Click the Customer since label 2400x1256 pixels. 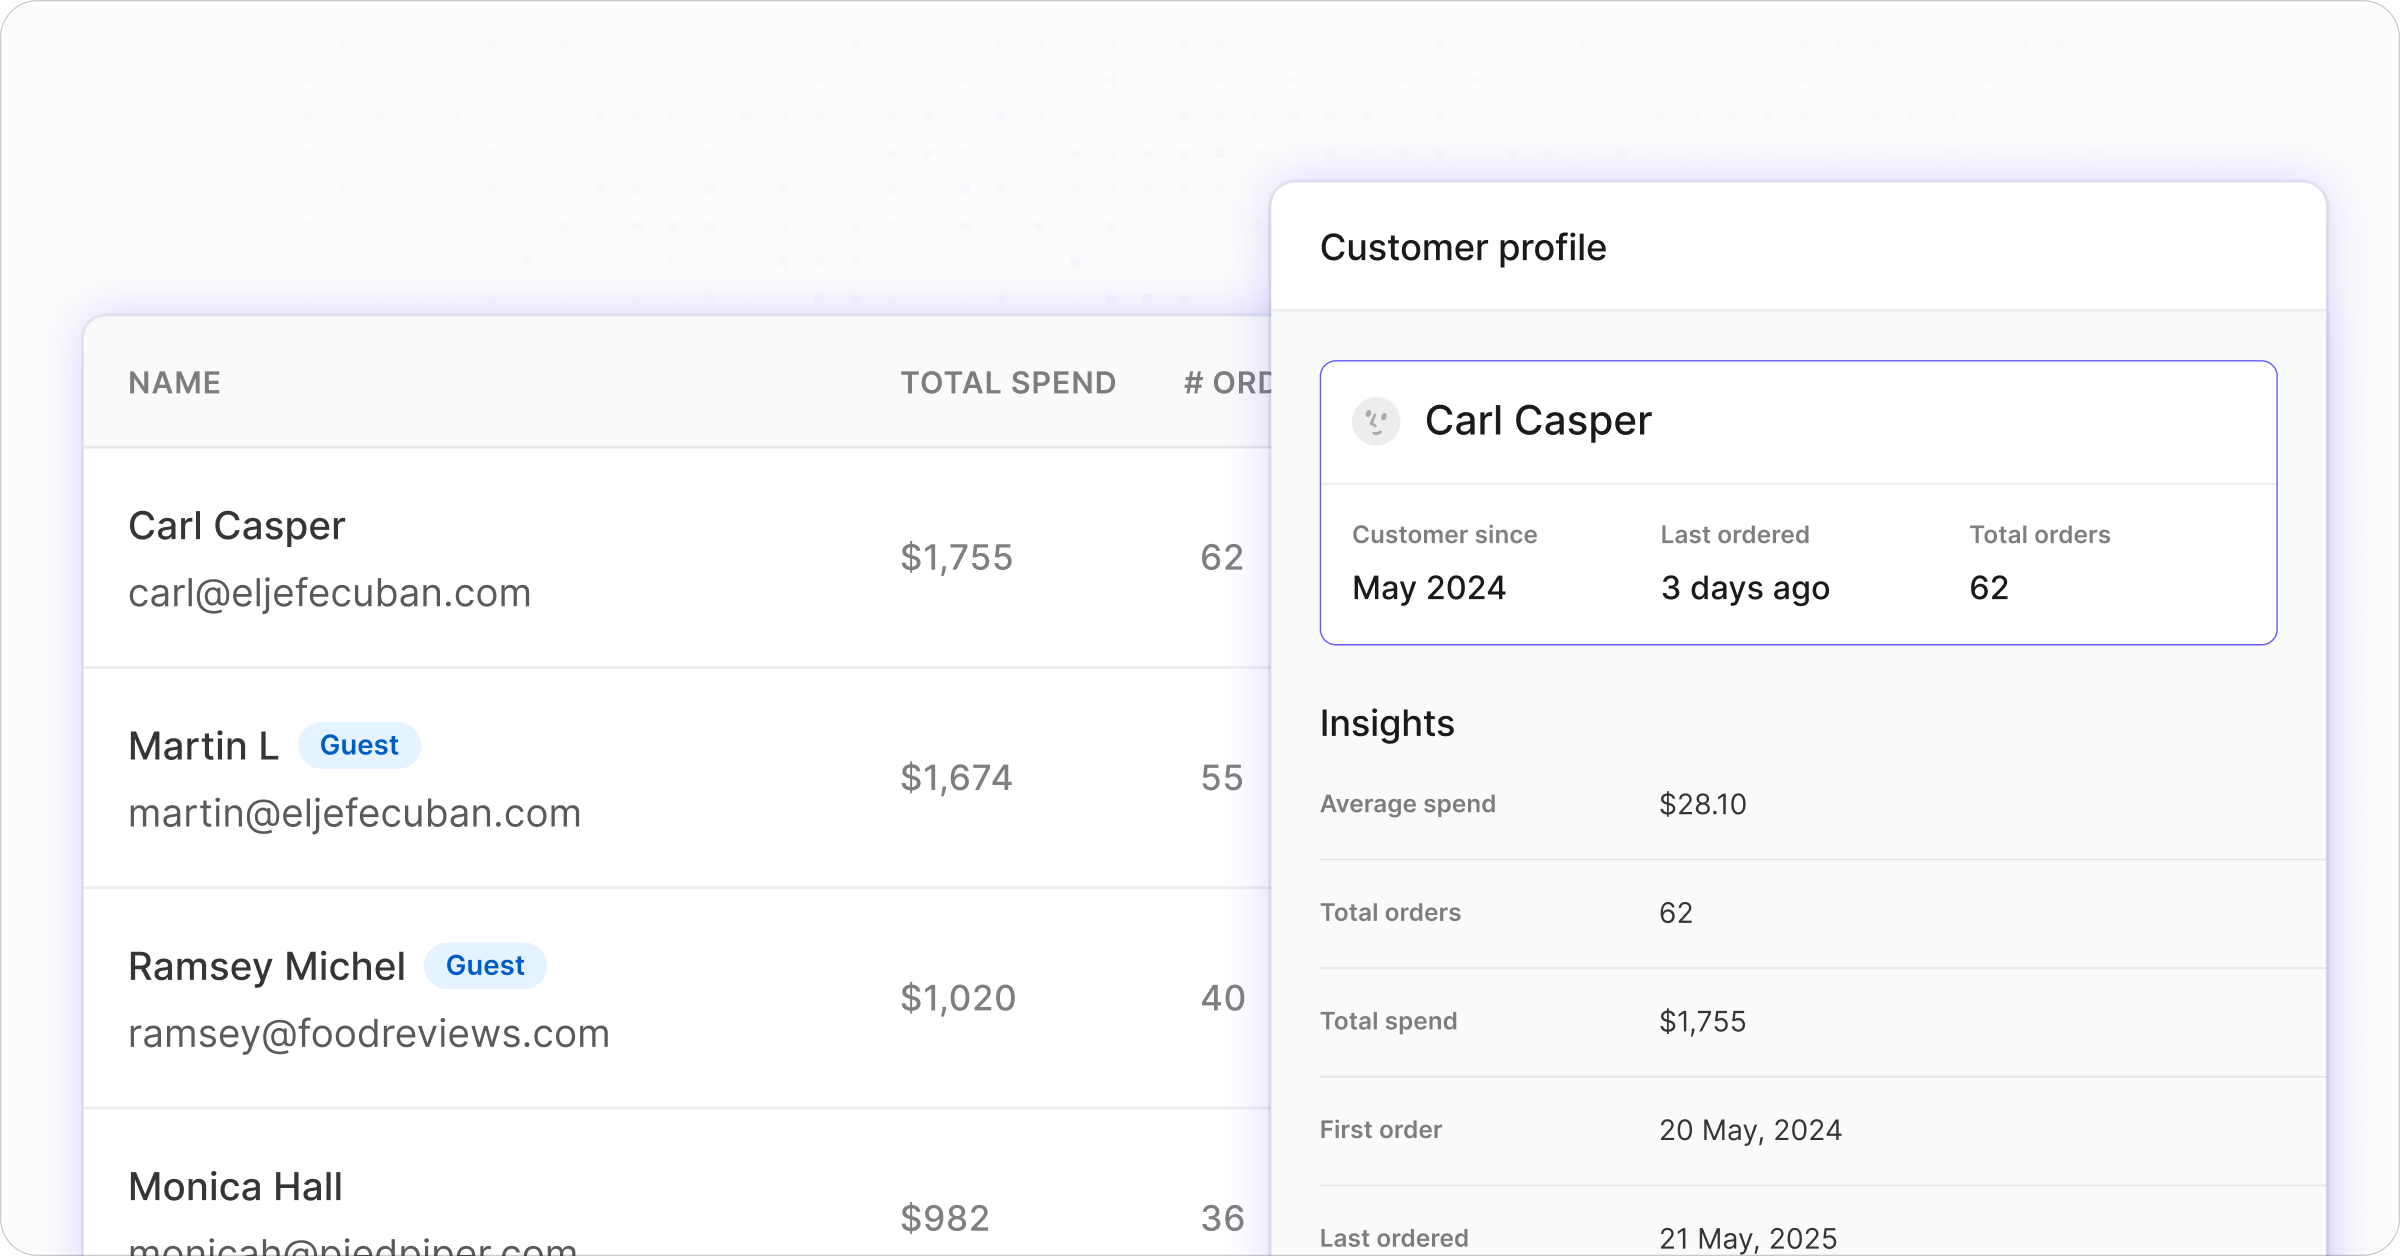1445,535
